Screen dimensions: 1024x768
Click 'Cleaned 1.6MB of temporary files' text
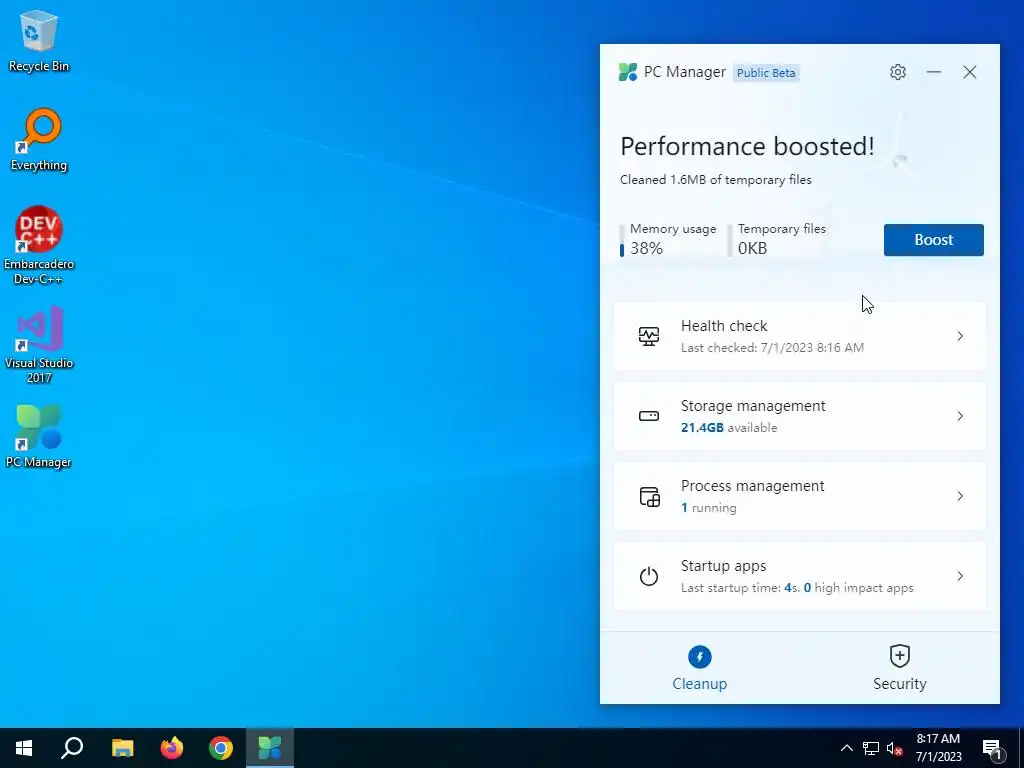pos(716,180)
